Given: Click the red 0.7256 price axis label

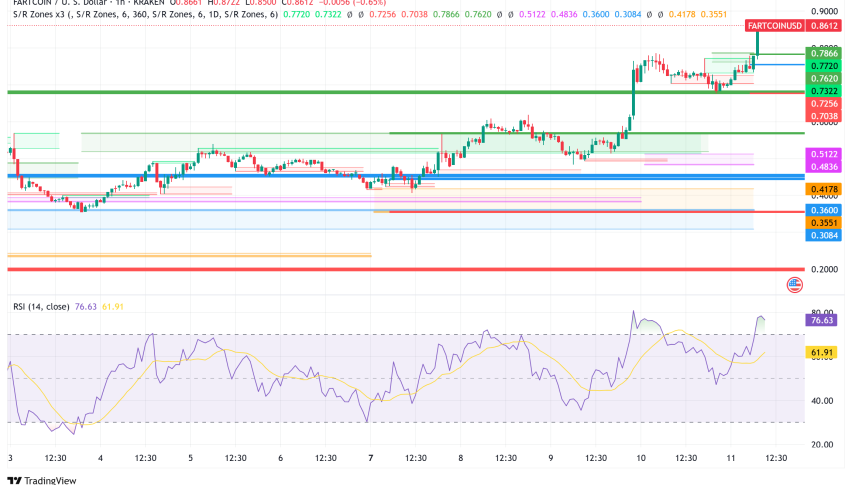Looking at the screenshot, I should coord(824,103).
